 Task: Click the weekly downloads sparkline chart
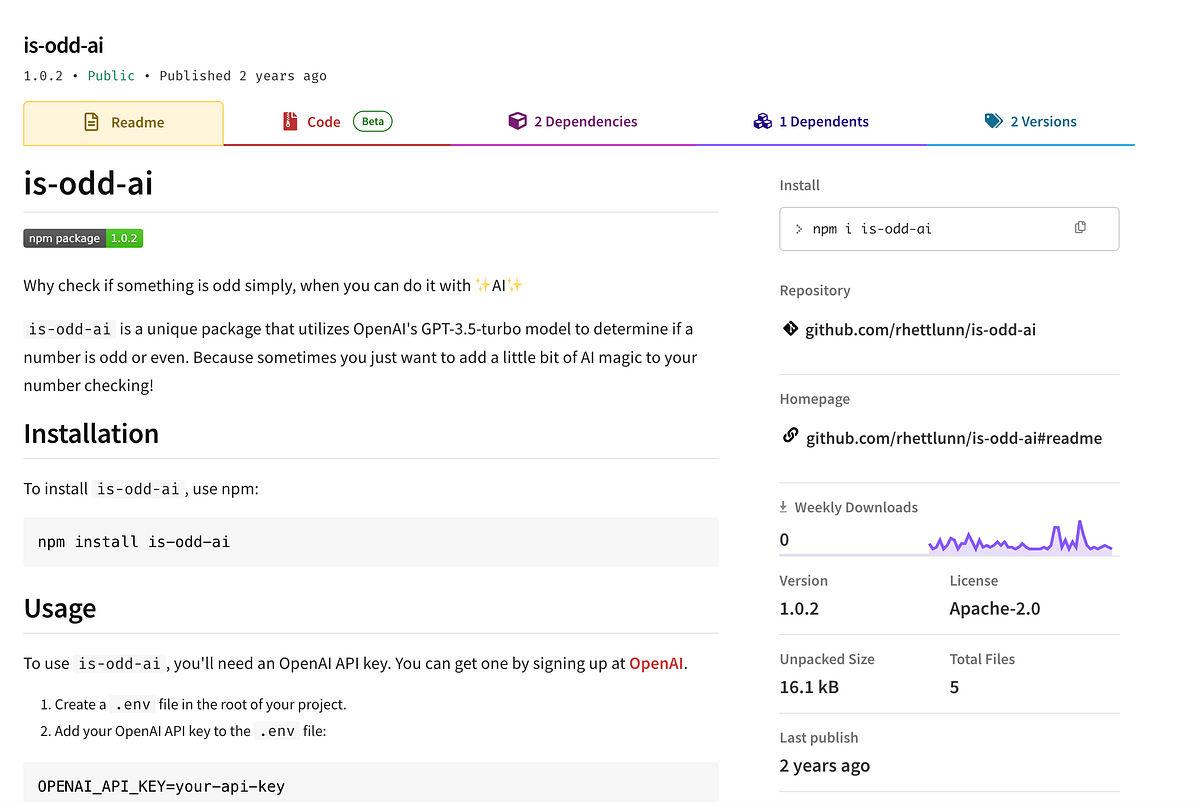click(1020, 538)
